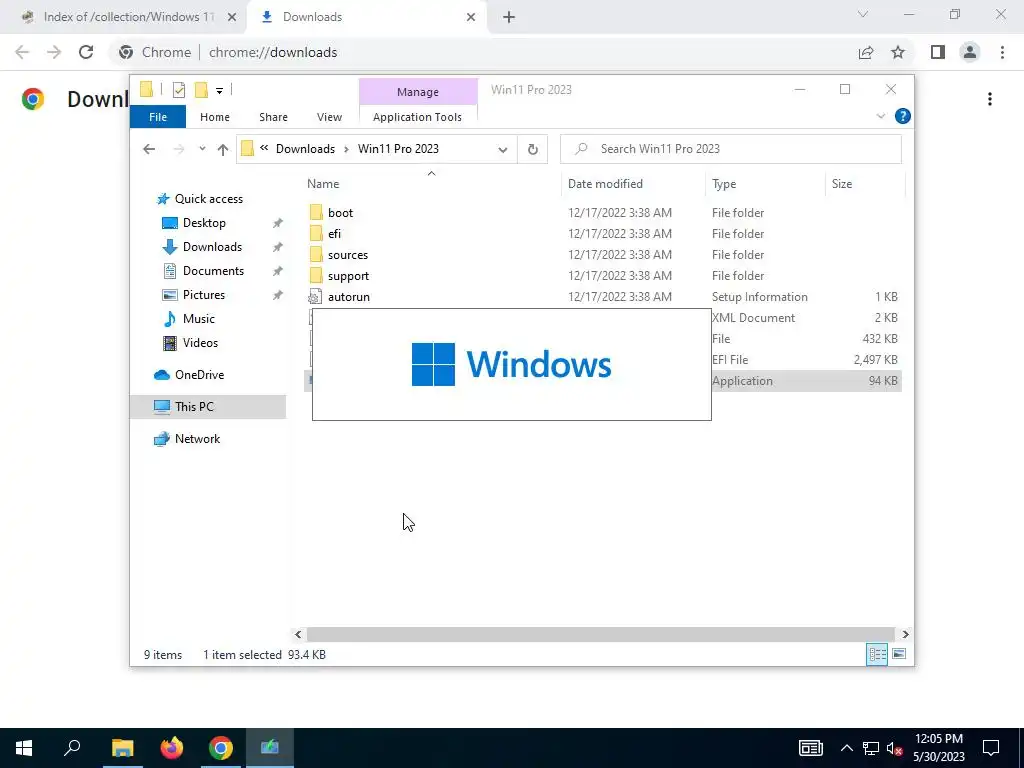Click New folder quick access icon
Image resolution: width=1024 pixels, height=768 pixels.
(201, 90)
